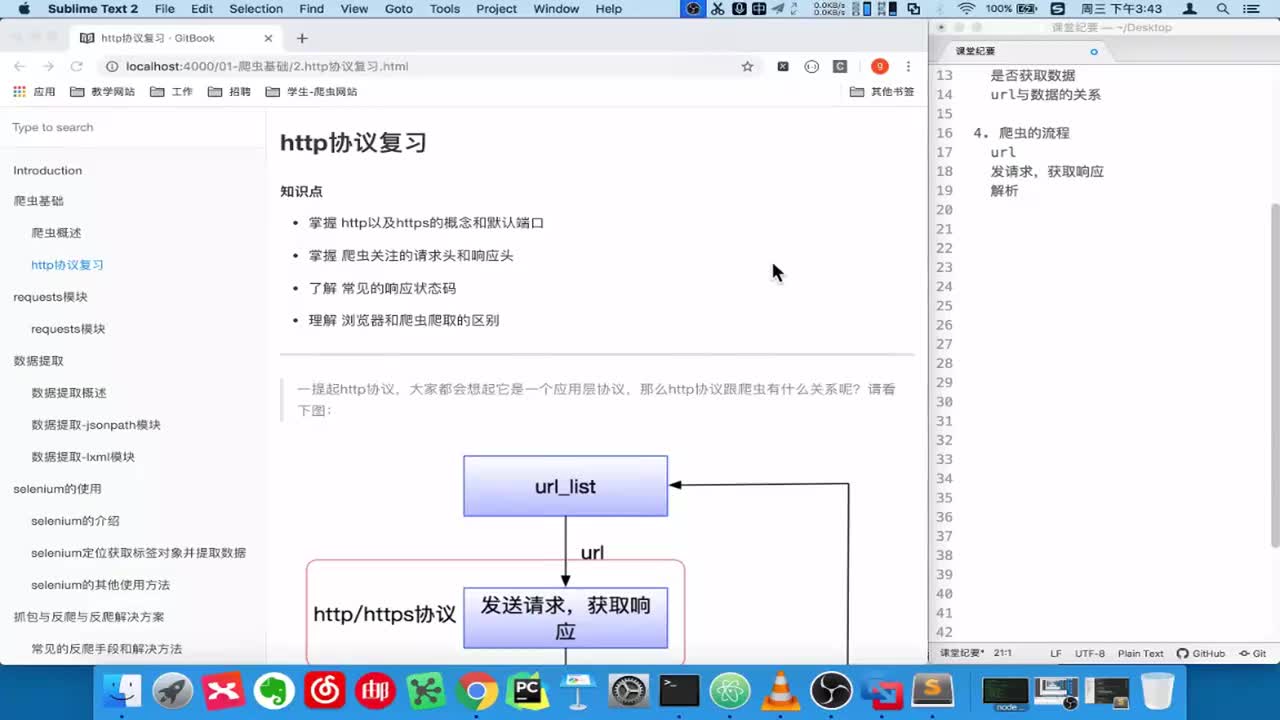Open the 工作 bookmark folder
The image size is (1280, 720).
point(171,91)
